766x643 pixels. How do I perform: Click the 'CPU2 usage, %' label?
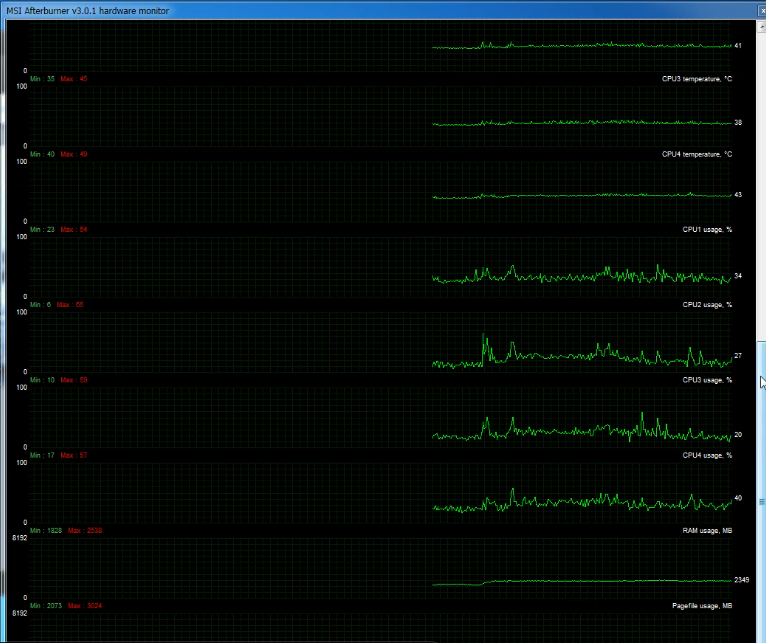click(x=707, y=304)
